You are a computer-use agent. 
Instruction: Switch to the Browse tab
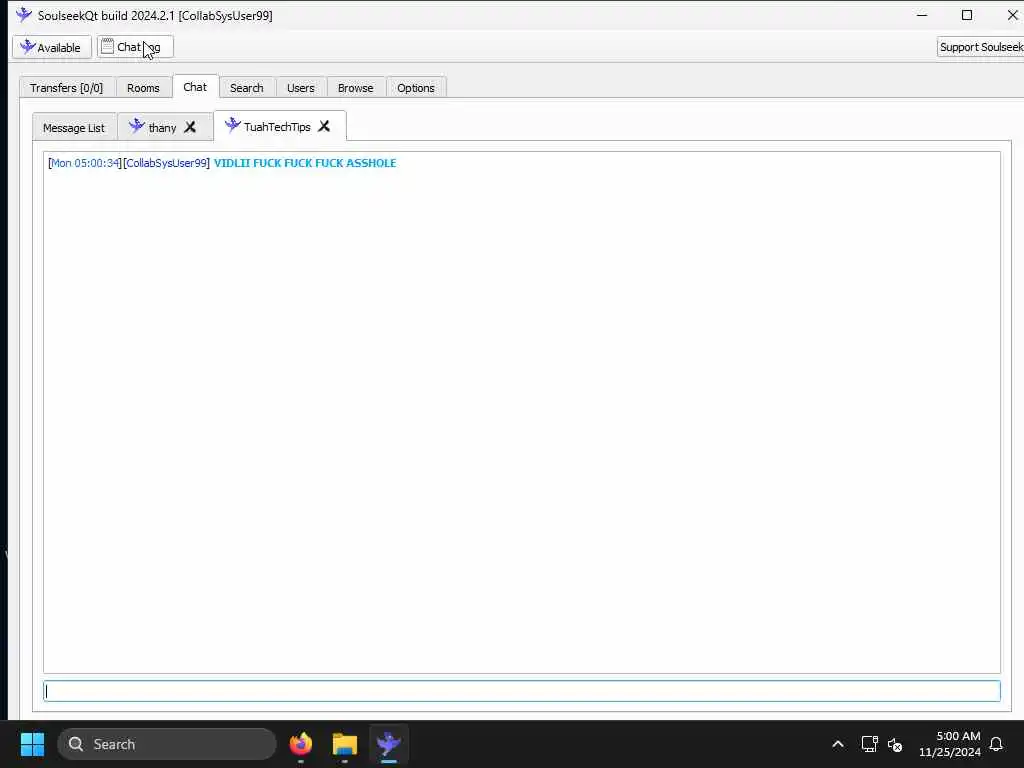(356, 88)
